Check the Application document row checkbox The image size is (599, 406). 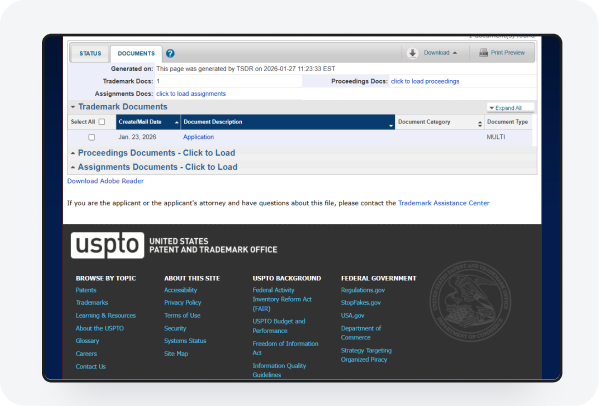click(x=92, y=137)
